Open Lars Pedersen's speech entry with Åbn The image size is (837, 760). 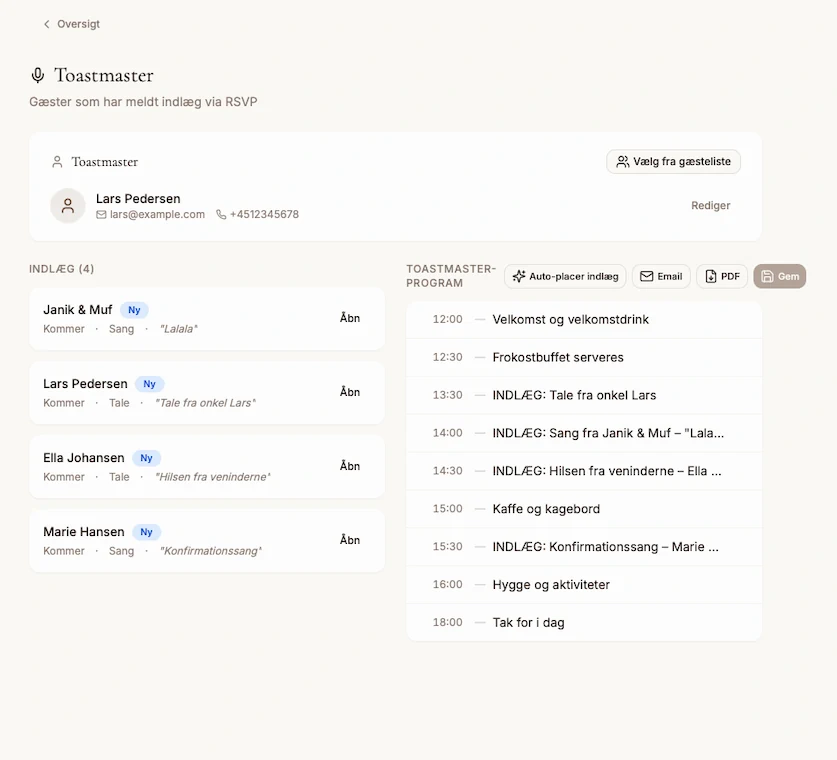[349, 392]
